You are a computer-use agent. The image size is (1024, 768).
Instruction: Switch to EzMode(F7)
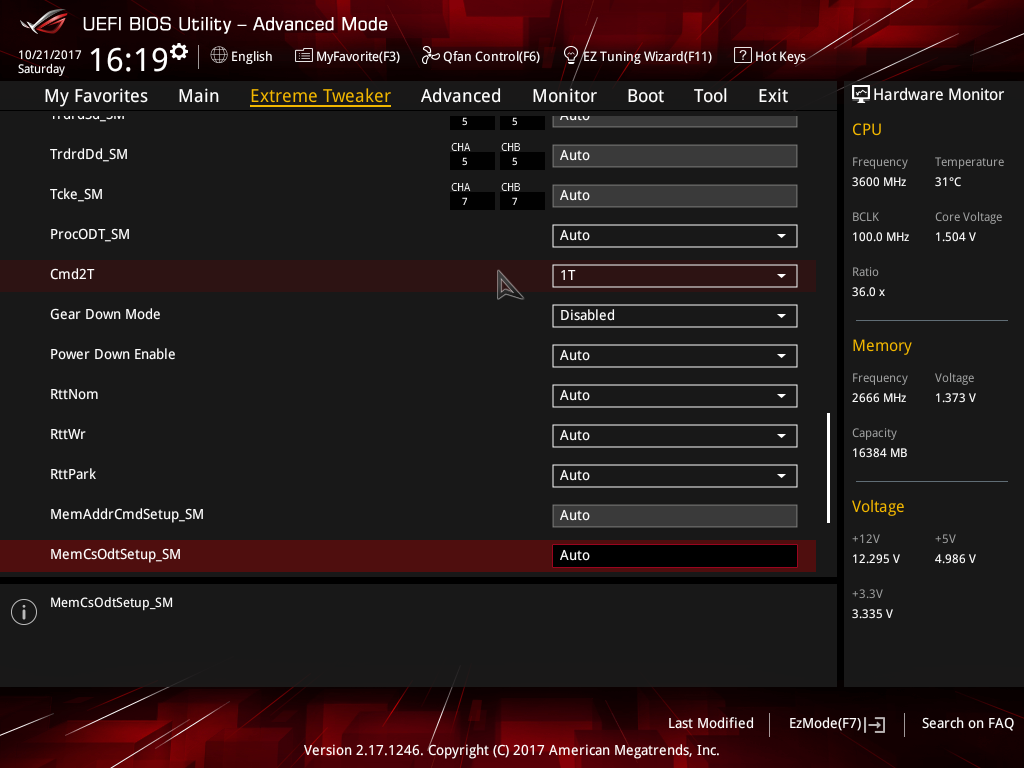click(837, 724)
